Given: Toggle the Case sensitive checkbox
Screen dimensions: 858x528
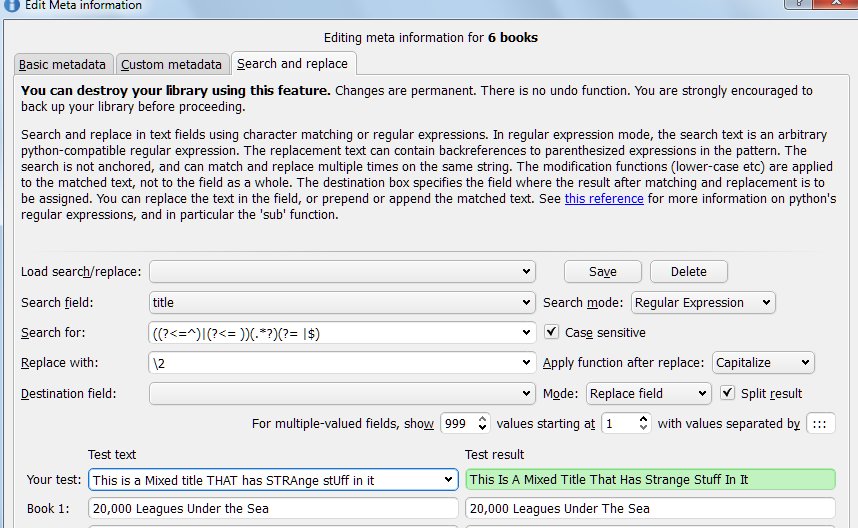Looking at the screenshot, I should [x=552, y=333].
